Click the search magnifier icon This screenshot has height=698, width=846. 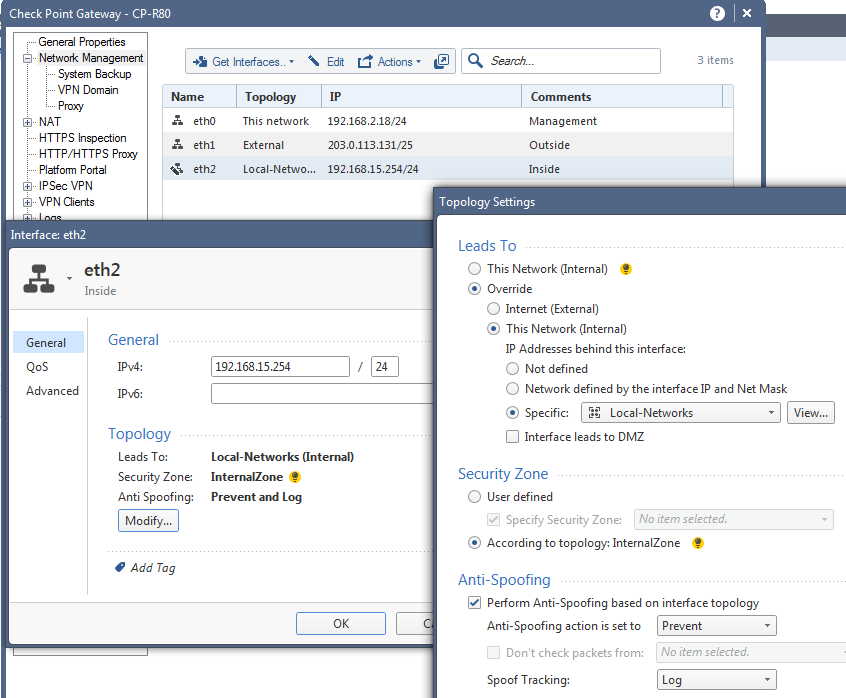(475, 60)
